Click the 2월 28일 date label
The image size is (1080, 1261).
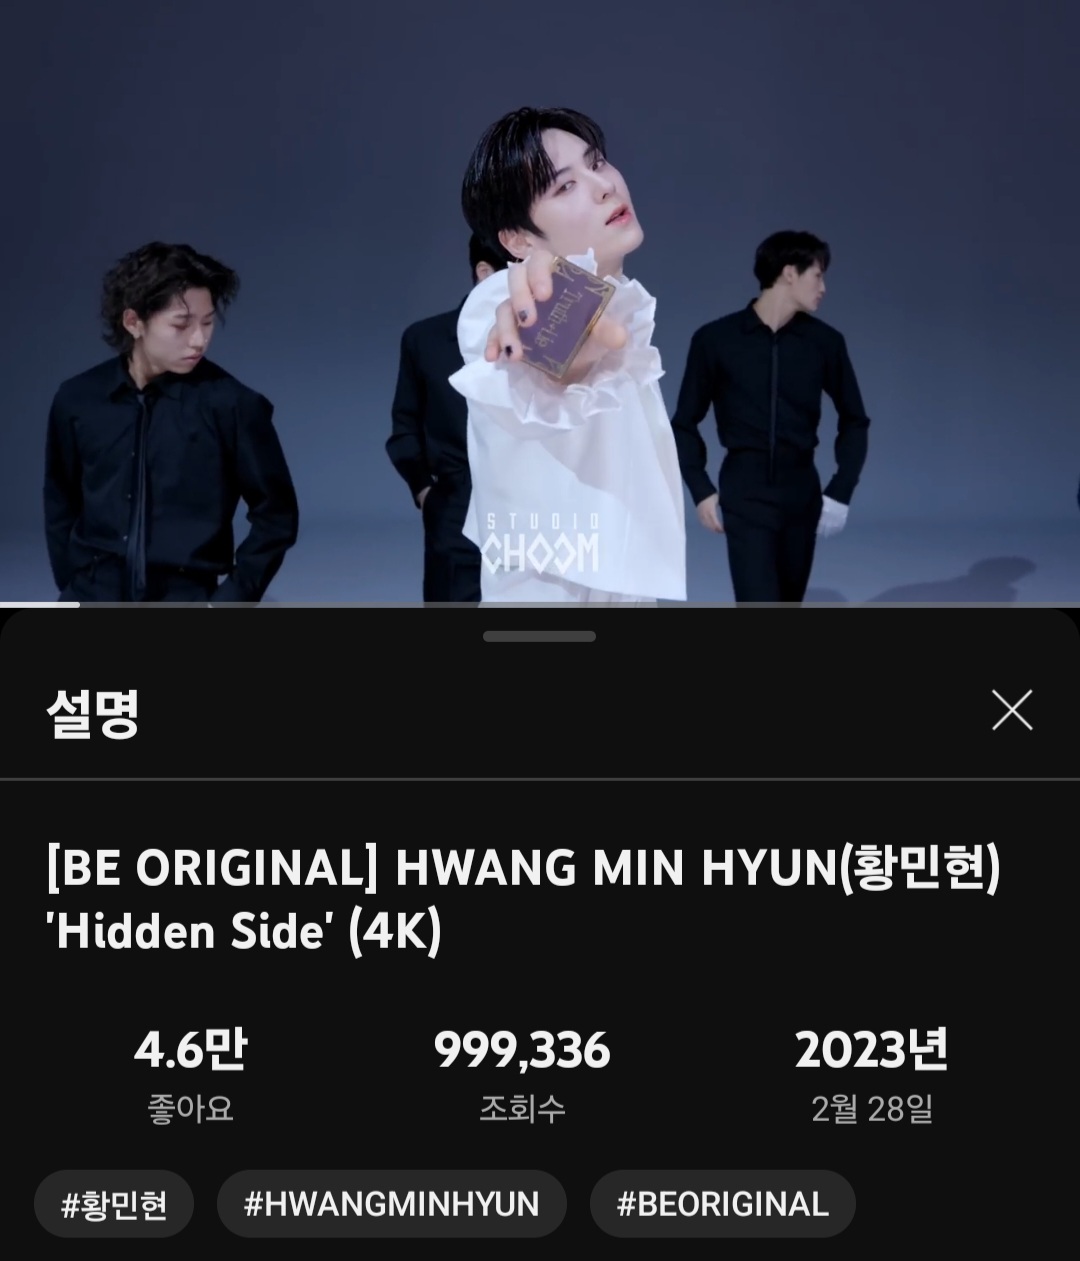[871, 1109]
